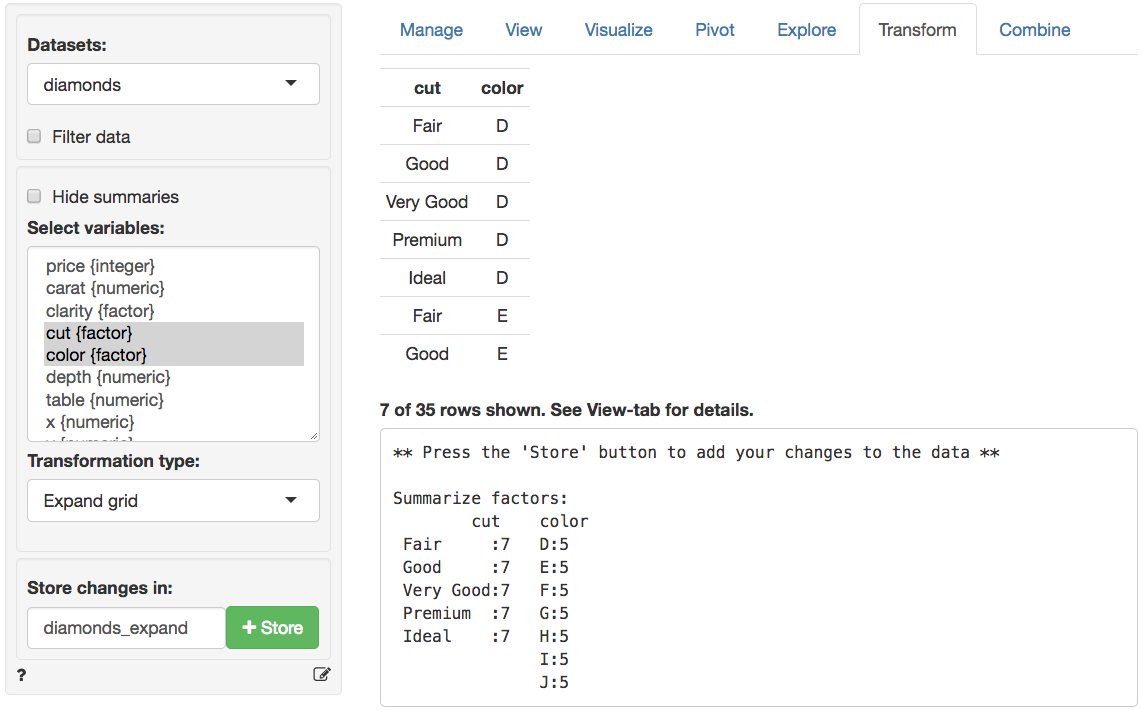Click the help question mark icon
The height and width of the screenshot is (711, 1142).
coord(21,675)
